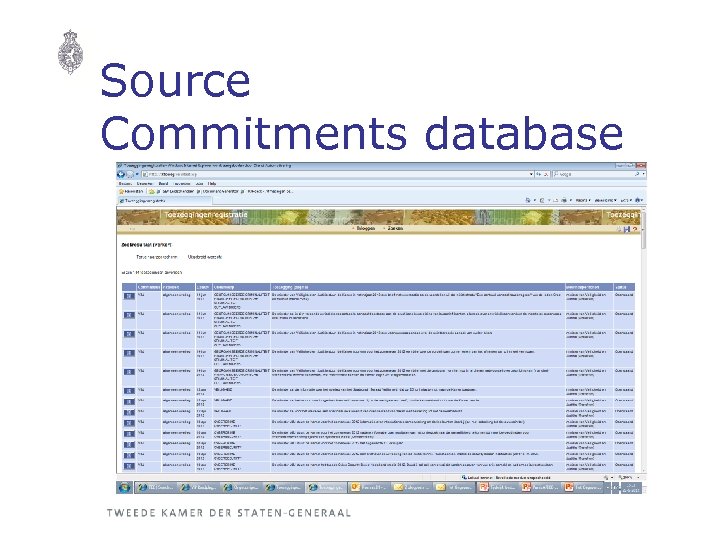Open the address bar history dropdown arrow

pos(531,174)
